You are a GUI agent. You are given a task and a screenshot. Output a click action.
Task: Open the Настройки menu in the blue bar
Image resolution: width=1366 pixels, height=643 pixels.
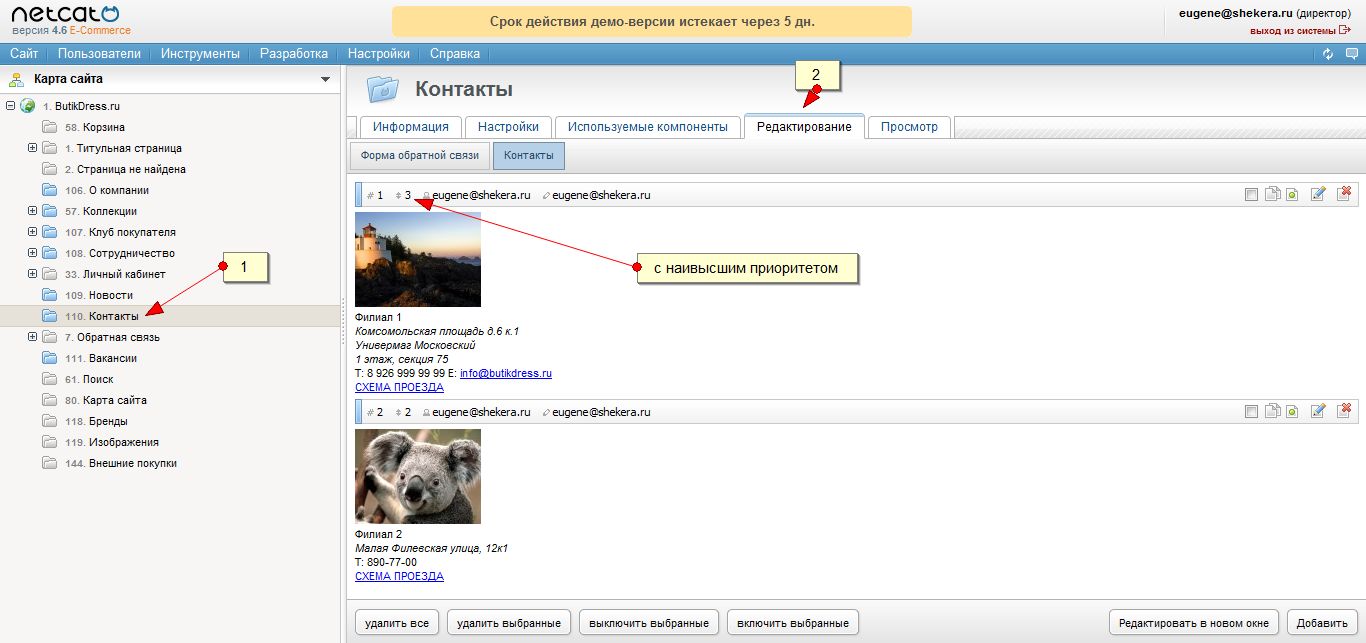pyautogui.click(x=379, y=54)
